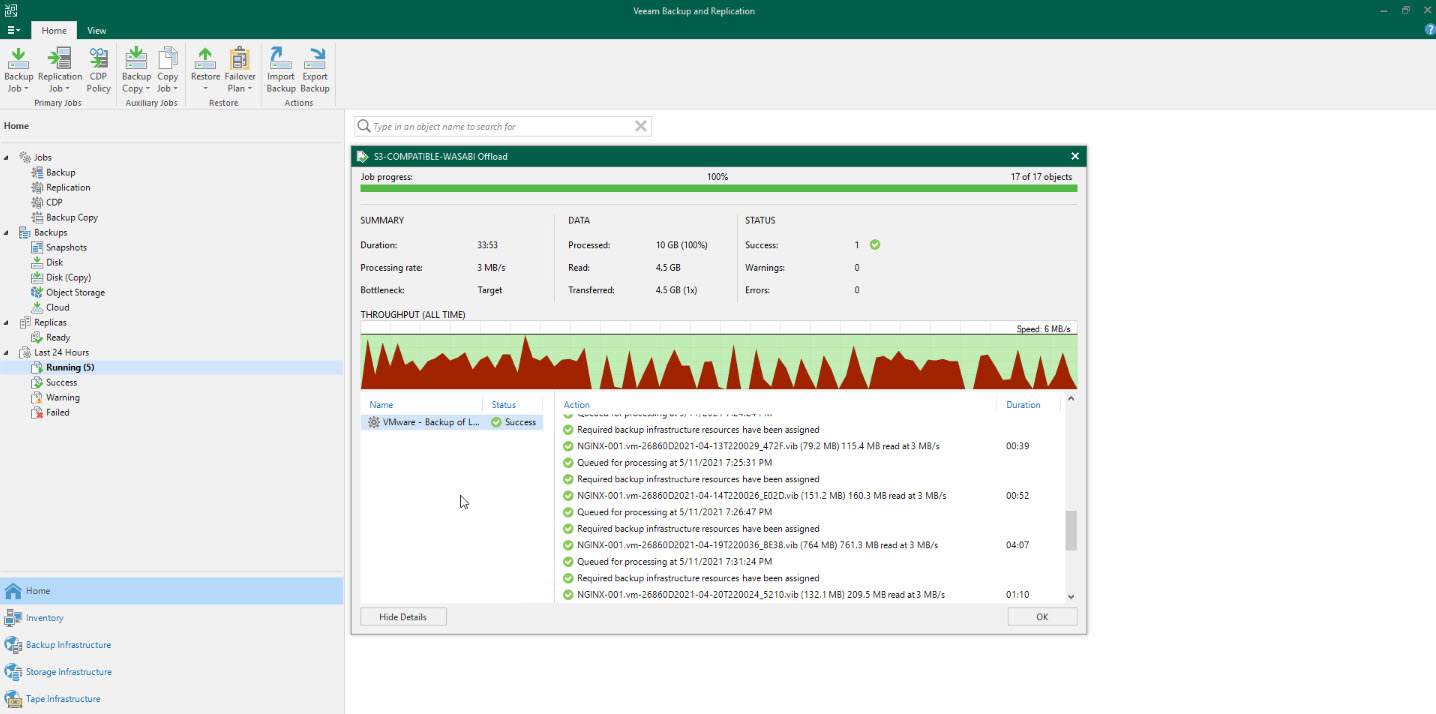Open the Backup Job ribbon button
Image resolution: width=1436 pixels, height=714 pixels.
click(x=18, y=69)
